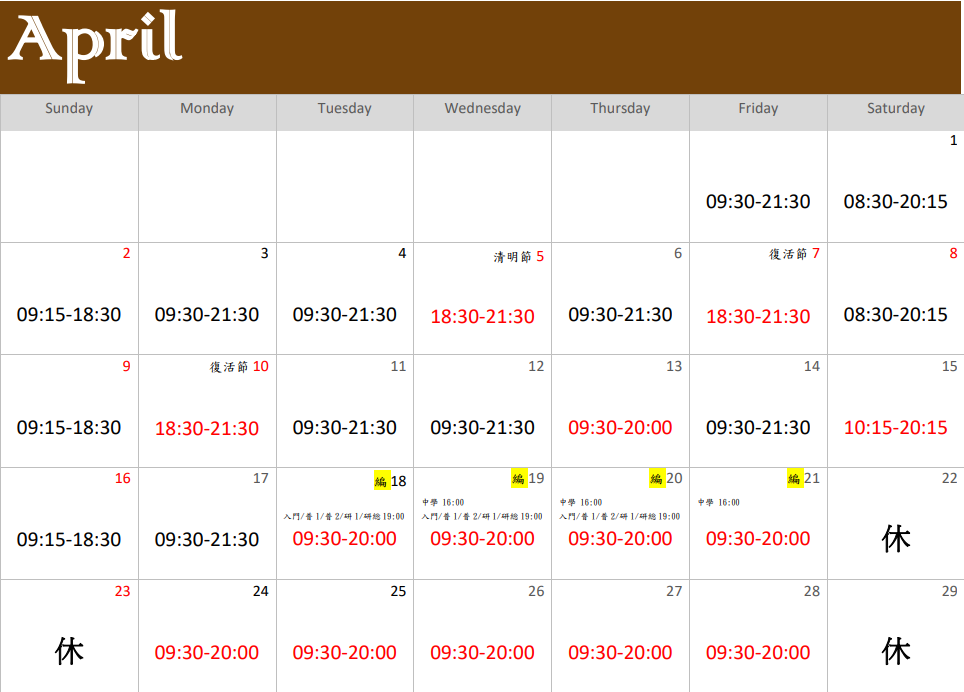Image resolution: width=964 pixels, height=692 pixels.
Task: Click date number 29
Action: pyautogui.click(x=950, y=591)
